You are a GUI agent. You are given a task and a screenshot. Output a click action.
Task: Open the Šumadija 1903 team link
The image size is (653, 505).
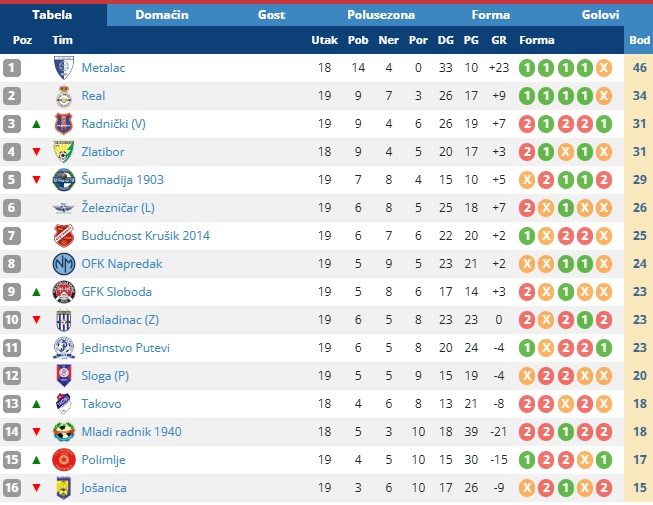click(122, 180)
